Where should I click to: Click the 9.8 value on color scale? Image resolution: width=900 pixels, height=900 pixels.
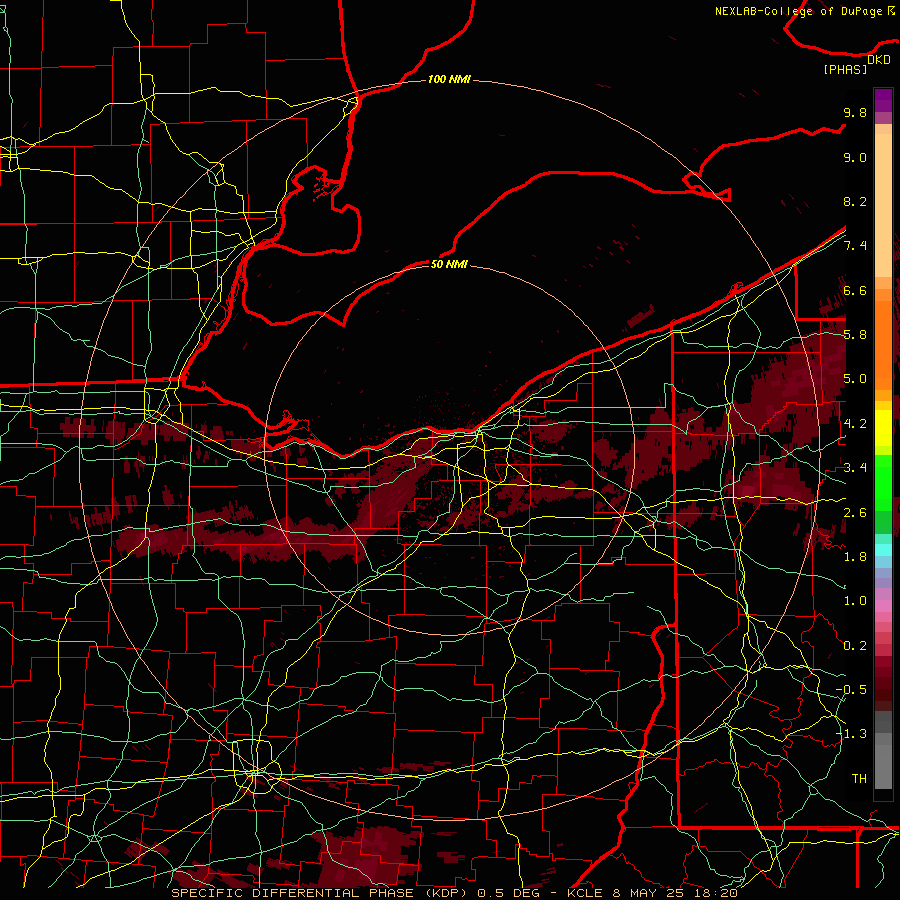pyautogui.click(x=855, y=112)
